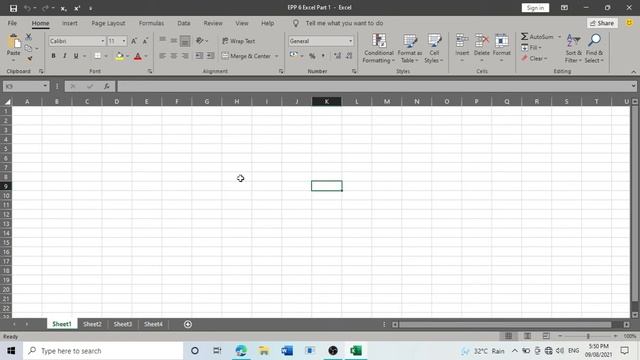Expand the Name Box dropdown arrow
The height and width of the screenshot is (360, 640).
click(x=45, y=86)
